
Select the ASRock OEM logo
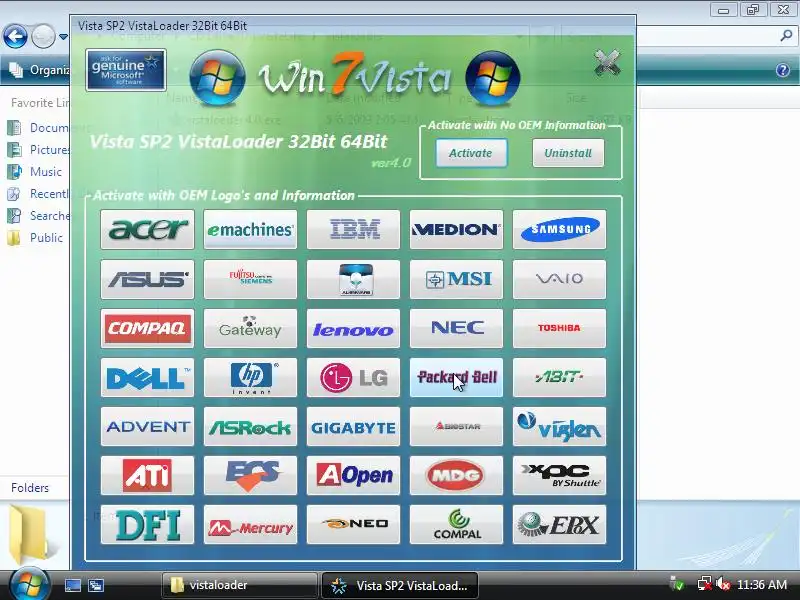pos(250,427)
